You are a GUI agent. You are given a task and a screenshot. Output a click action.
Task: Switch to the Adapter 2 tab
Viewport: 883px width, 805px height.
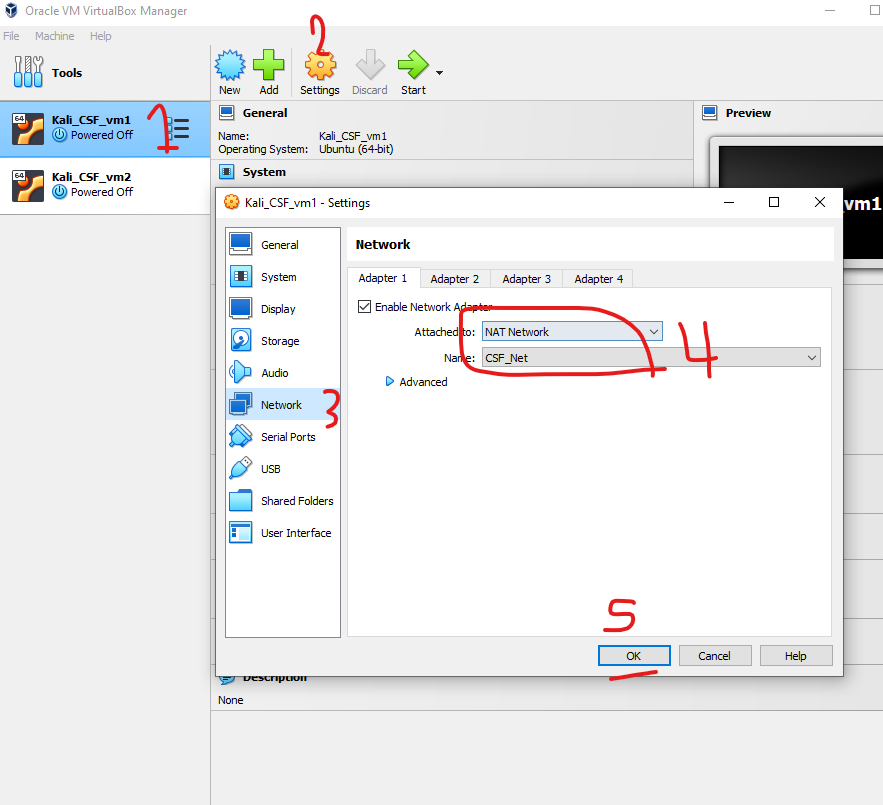[454, 279]
